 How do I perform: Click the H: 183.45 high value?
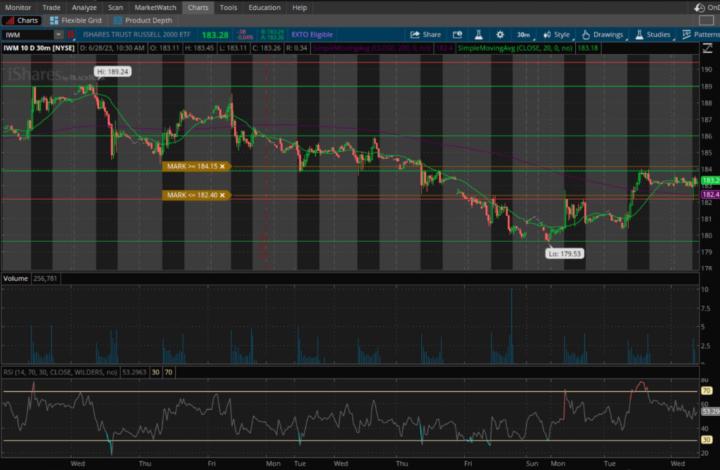click(x=199, y=48)
